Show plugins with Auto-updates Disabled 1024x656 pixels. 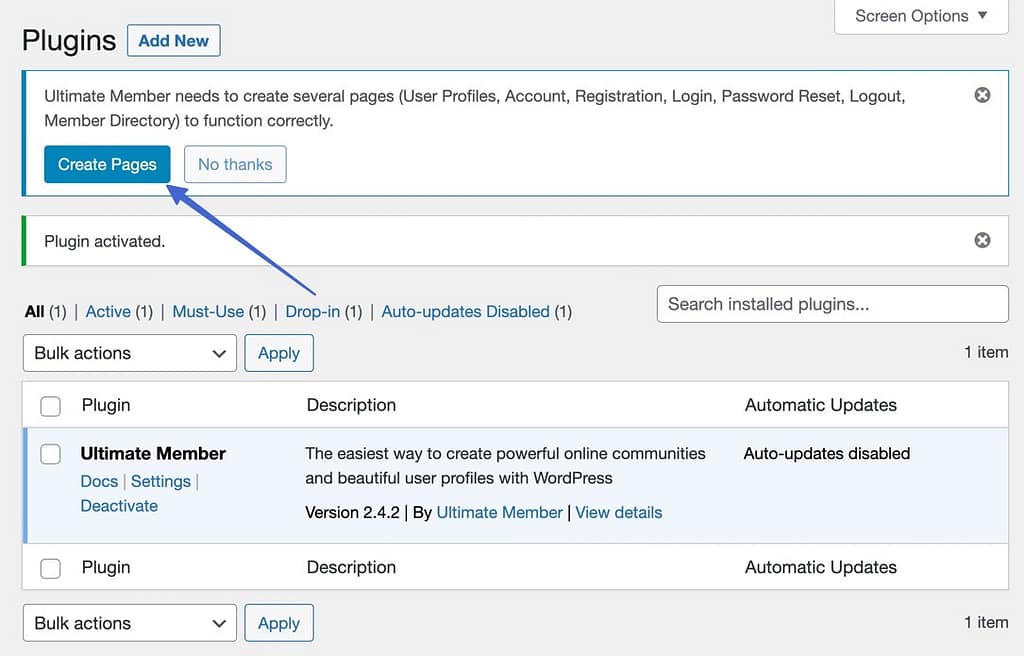click(x=465, y=311)
